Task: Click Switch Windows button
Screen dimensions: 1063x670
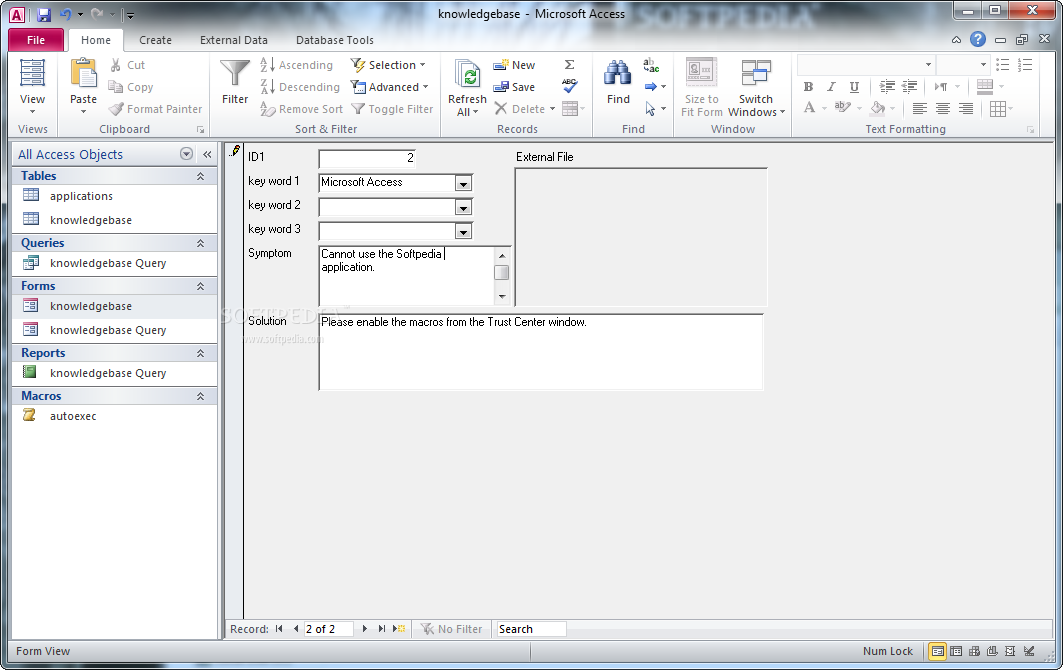Action: [756, 88]
